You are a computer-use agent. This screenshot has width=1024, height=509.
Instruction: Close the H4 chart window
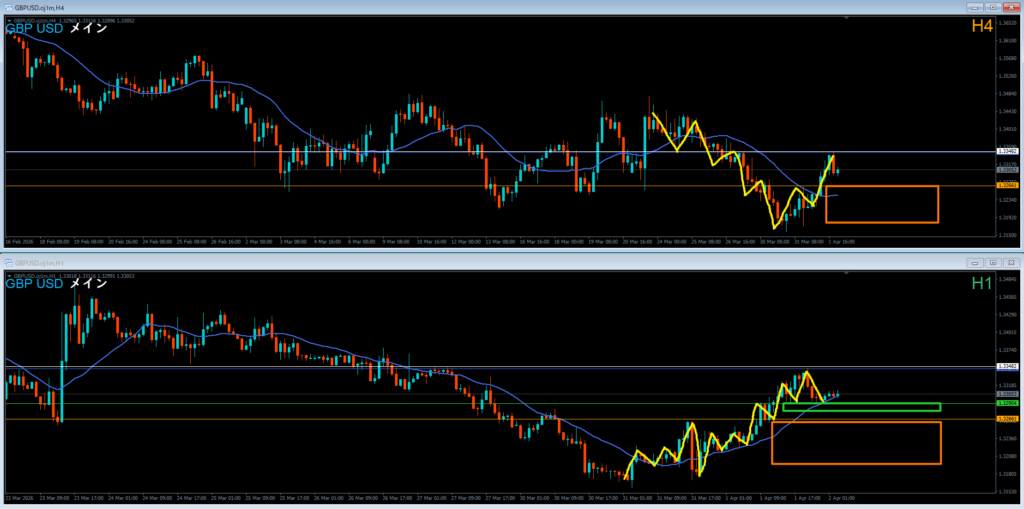[1010, 6]
